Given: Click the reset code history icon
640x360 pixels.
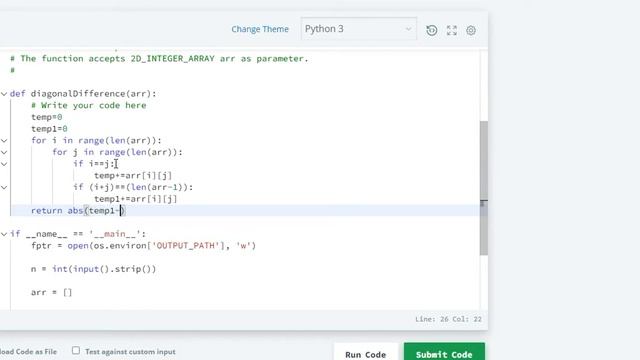Looking at the screenshot, I should [431, 30].
